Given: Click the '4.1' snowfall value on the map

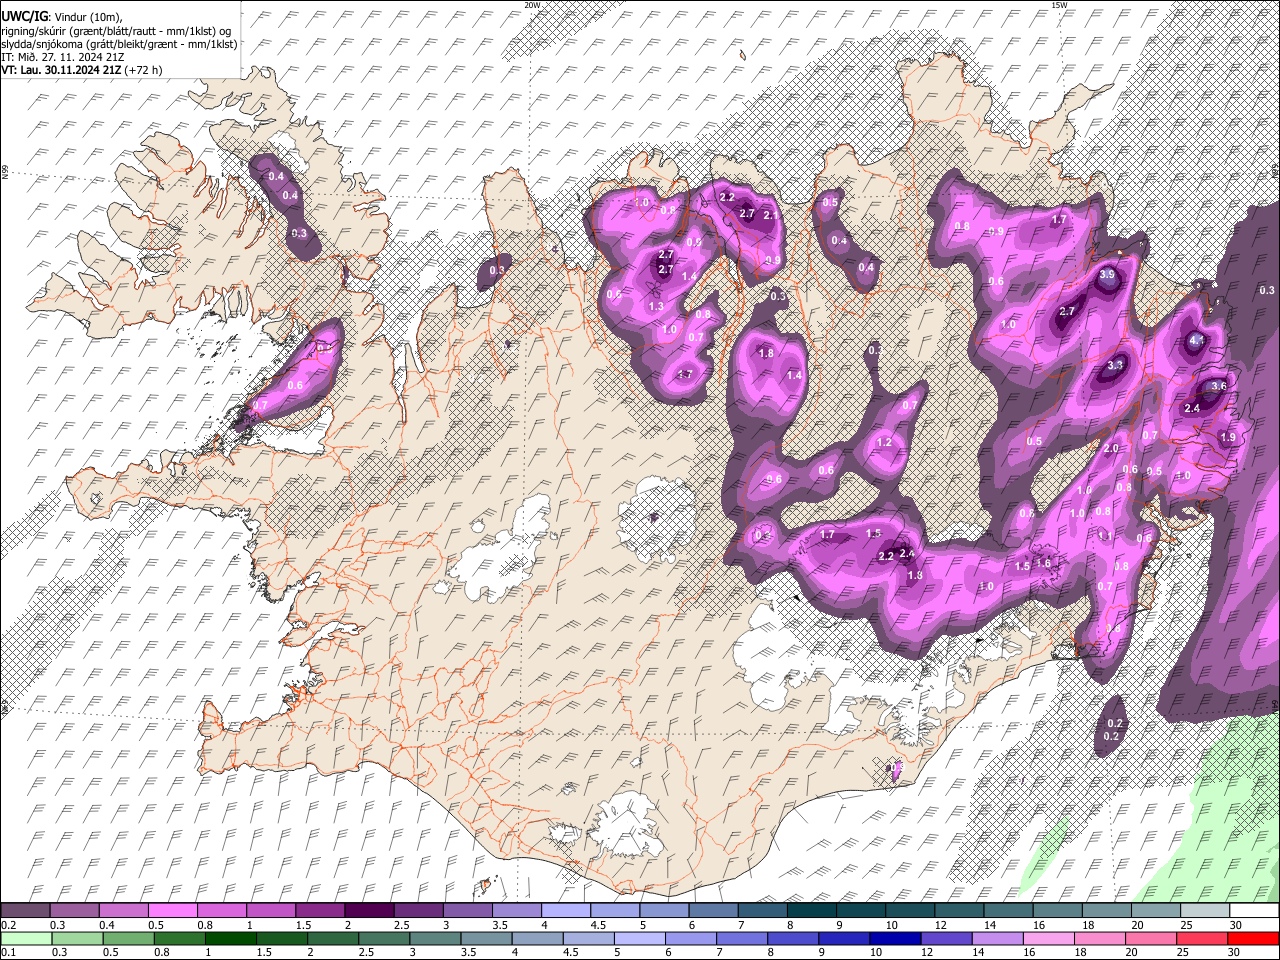Looking at the screenshot, I should click(x=1197, y=340).
